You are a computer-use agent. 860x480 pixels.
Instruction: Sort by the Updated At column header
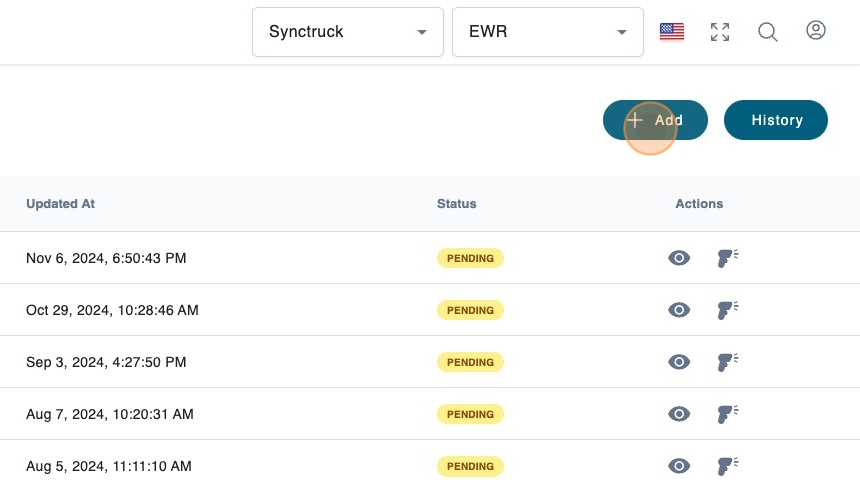click(x=60, y=204)
